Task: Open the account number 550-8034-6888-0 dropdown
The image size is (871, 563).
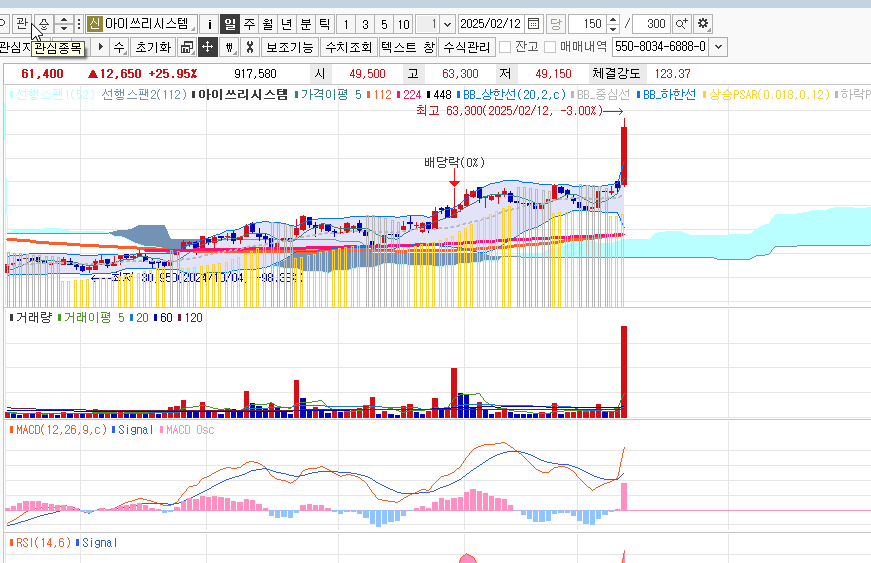Action: click(718, 46)
